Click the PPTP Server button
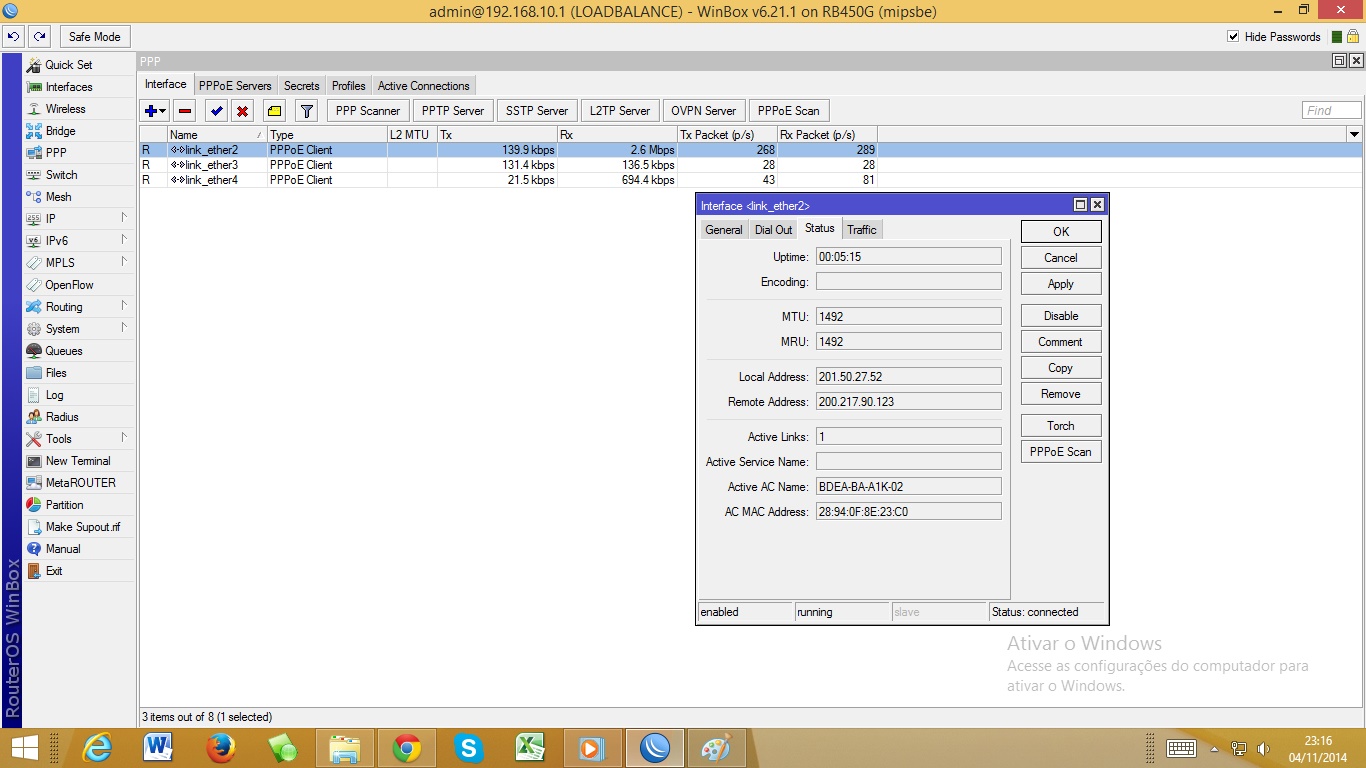The image size is (1366, 768). pyautogui.click(x=453, y=111)
